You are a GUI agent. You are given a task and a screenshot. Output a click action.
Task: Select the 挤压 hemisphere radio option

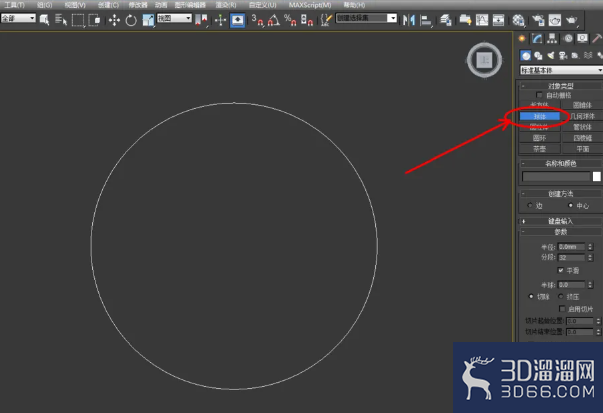561,296
